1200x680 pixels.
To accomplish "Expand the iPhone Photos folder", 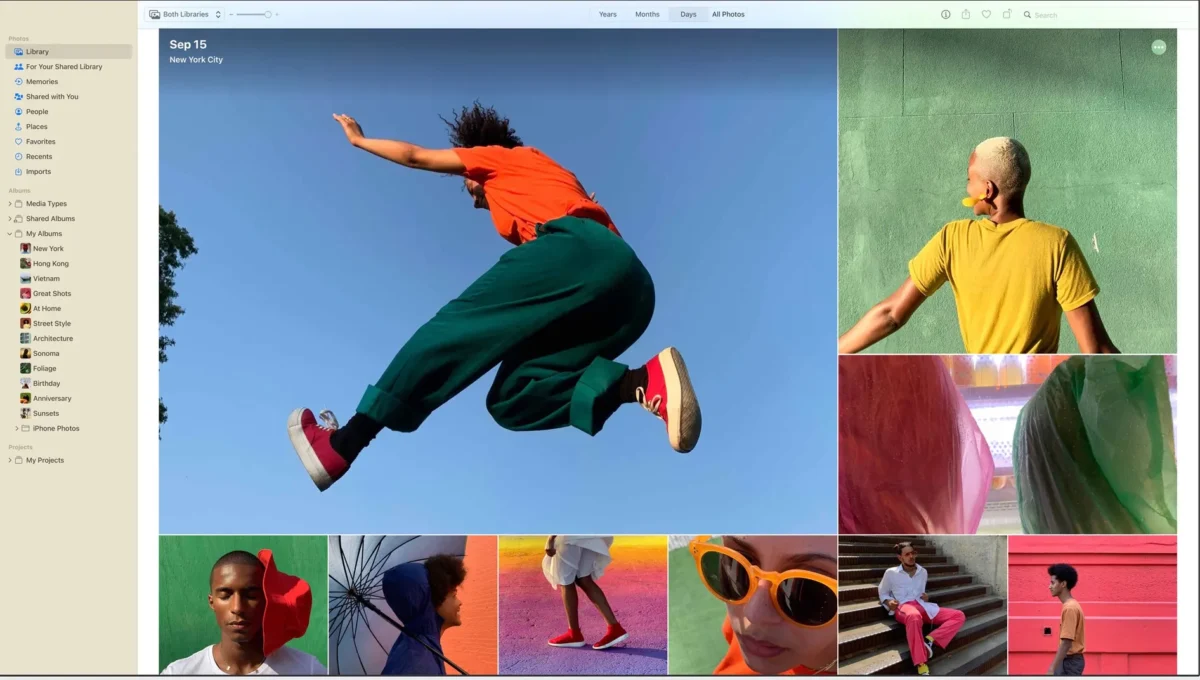I will click(16, 428).
